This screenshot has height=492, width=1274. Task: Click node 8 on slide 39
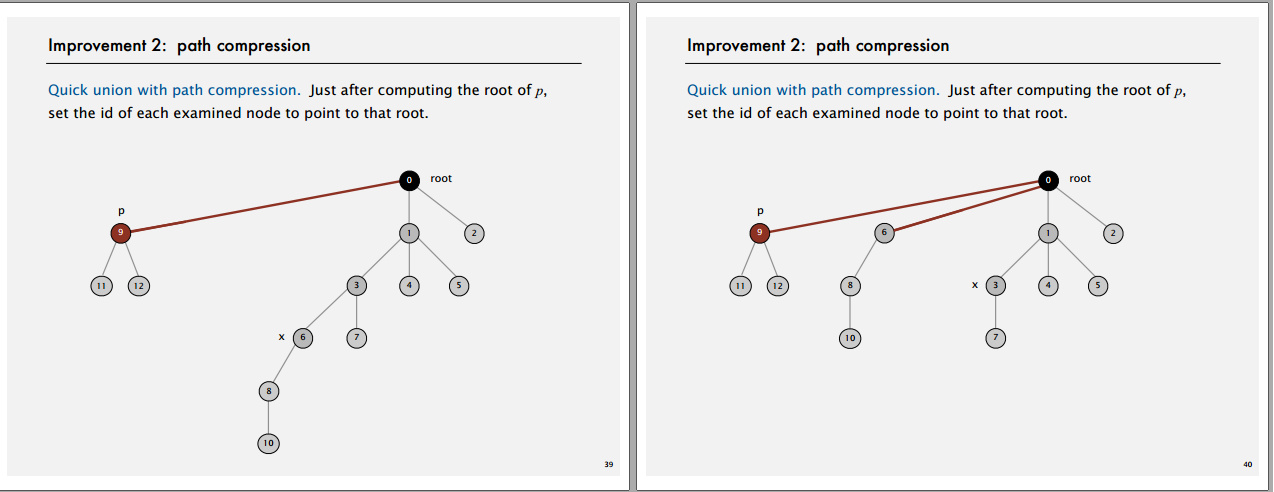pyautogui.click(x=267, y=391)
